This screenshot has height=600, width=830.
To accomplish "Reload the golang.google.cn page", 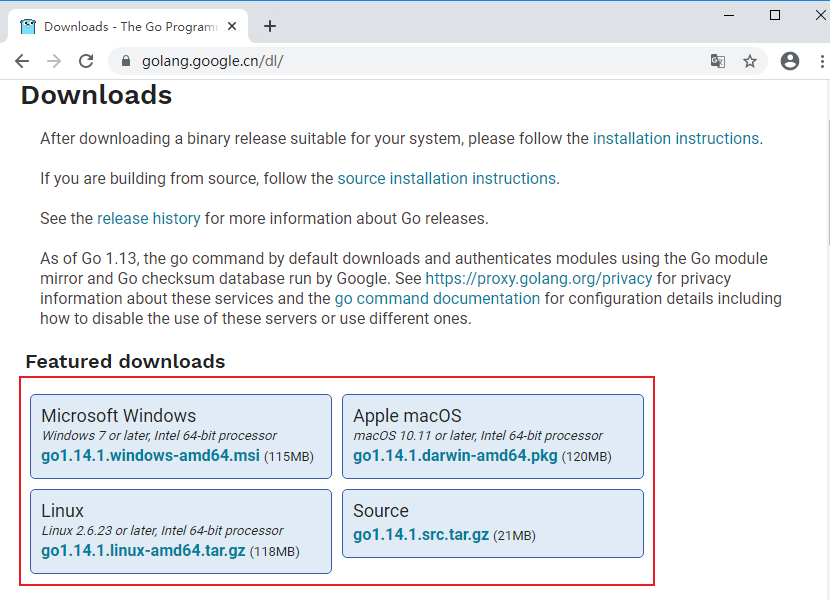I will 86,61.
